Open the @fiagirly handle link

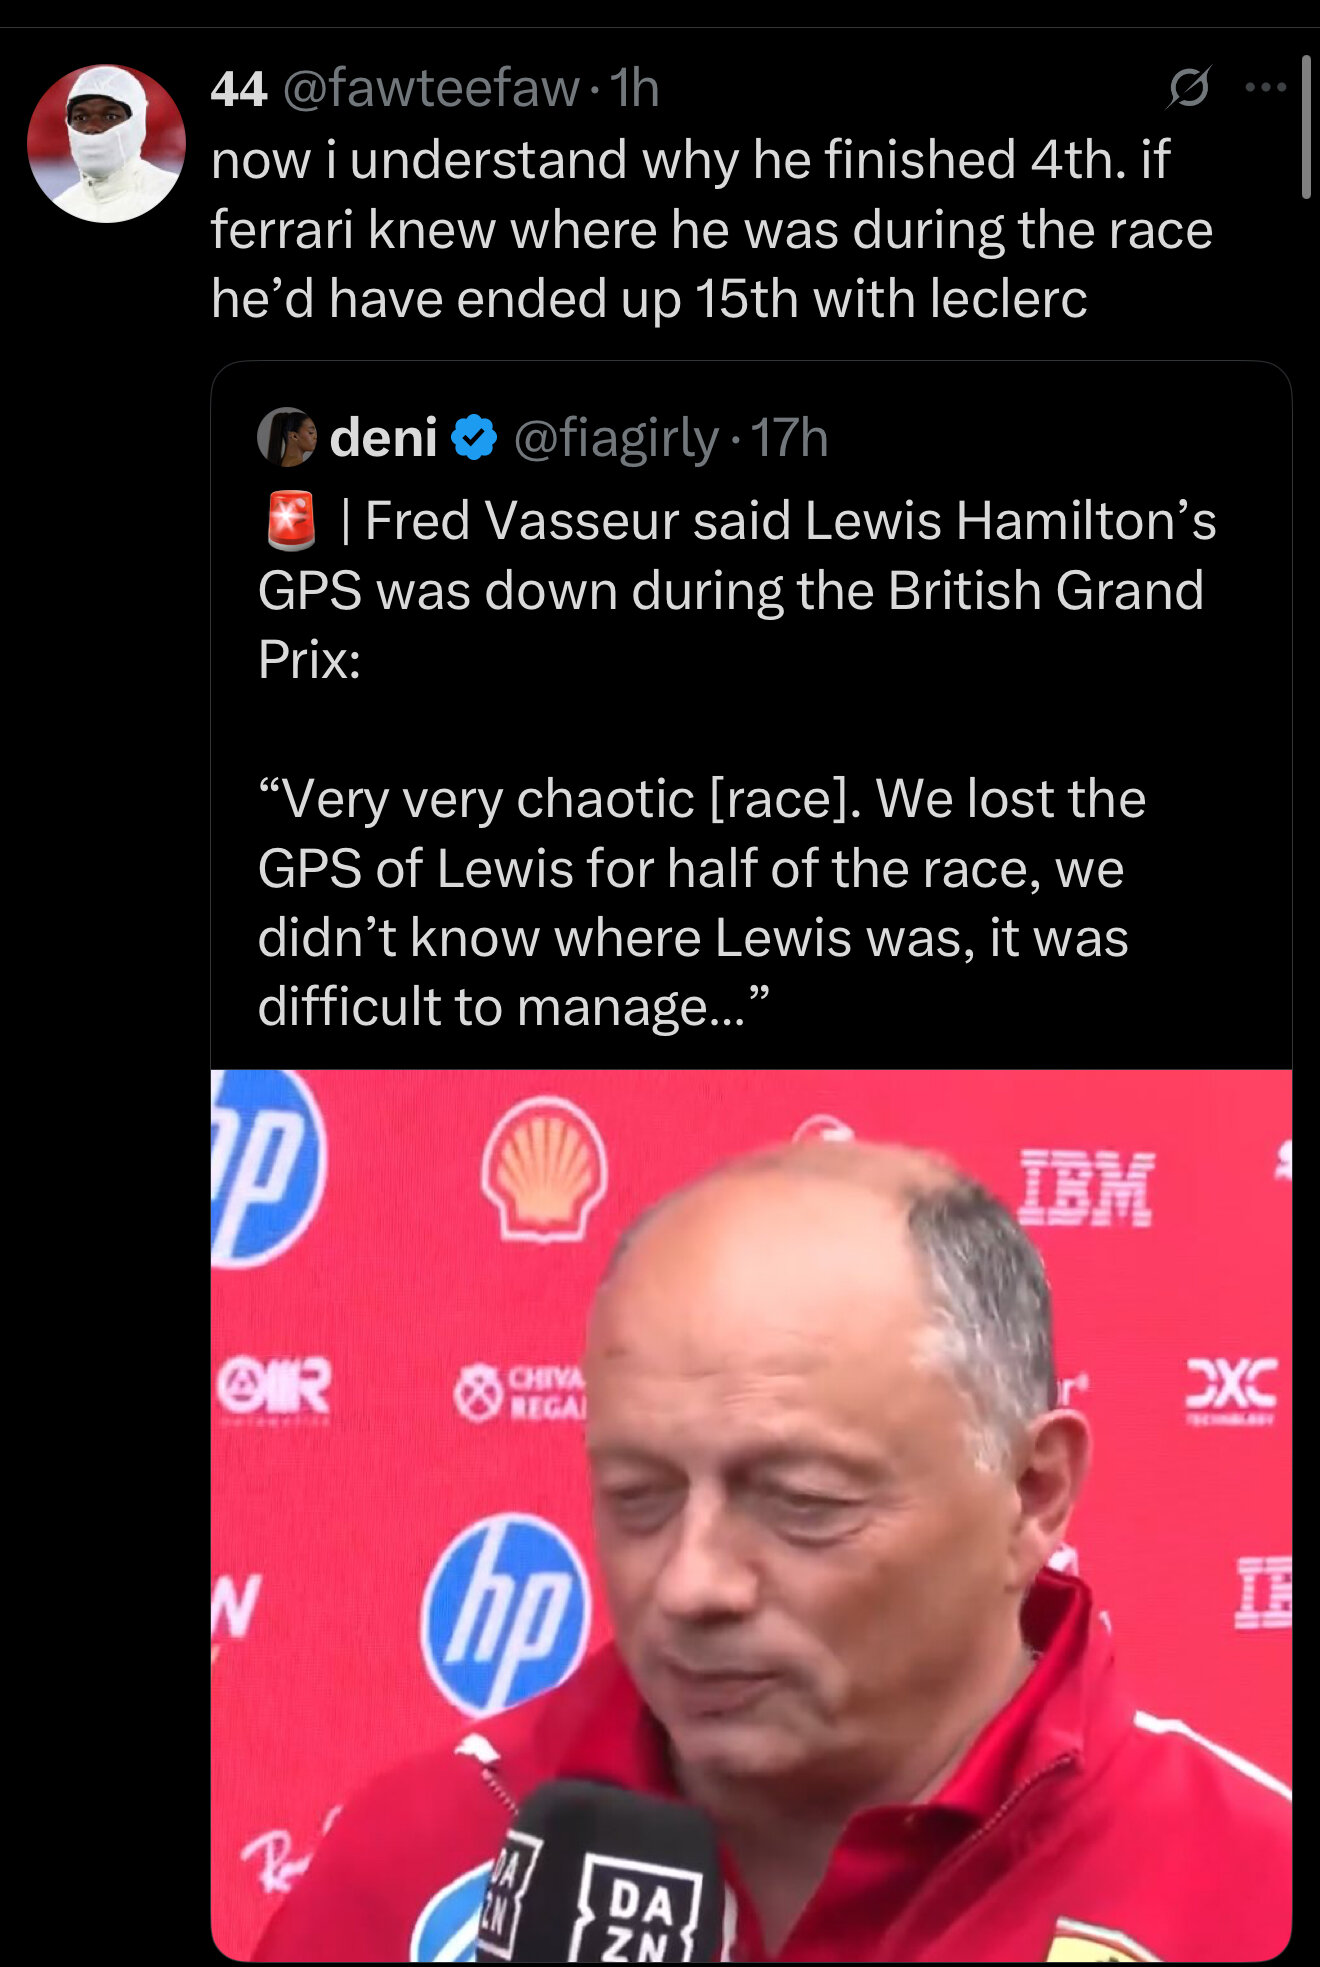[x=616, y=438]
